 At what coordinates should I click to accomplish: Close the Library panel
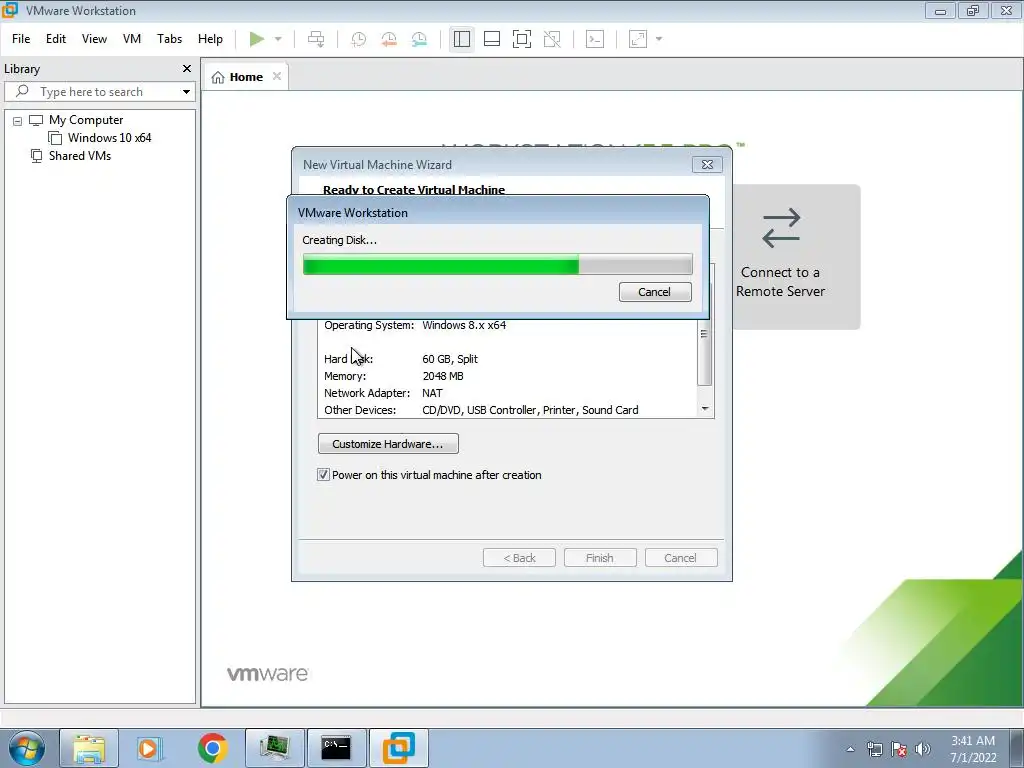(x=187, y=69)
